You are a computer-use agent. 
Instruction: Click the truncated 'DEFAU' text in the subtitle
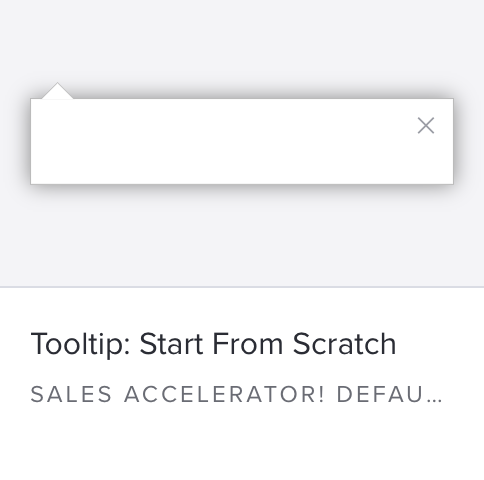pyautogui.click(x=380, y=394)
